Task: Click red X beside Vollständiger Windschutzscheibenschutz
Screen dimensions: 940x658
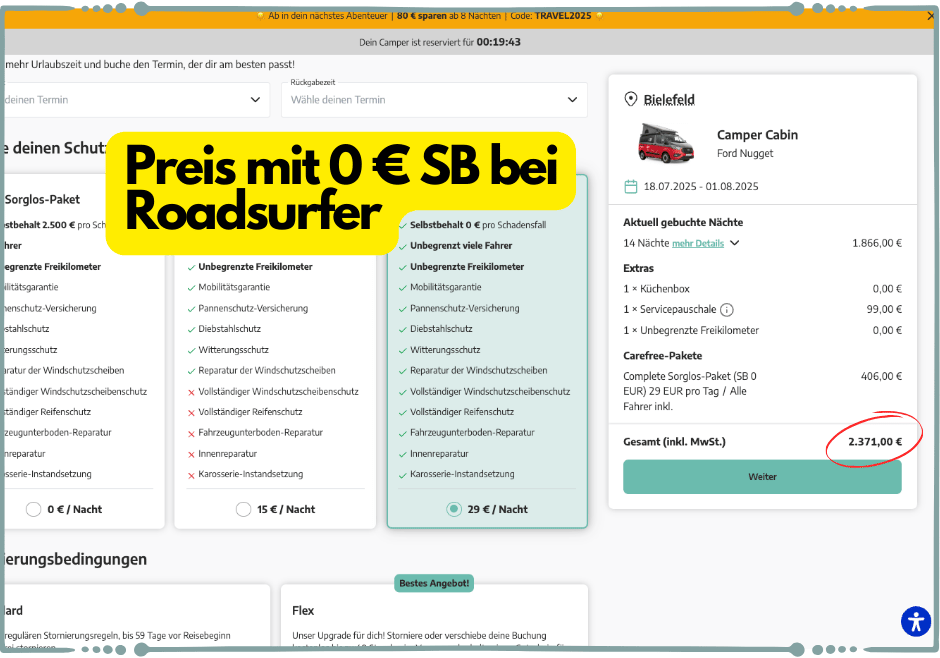Action: tap(191, 393)
